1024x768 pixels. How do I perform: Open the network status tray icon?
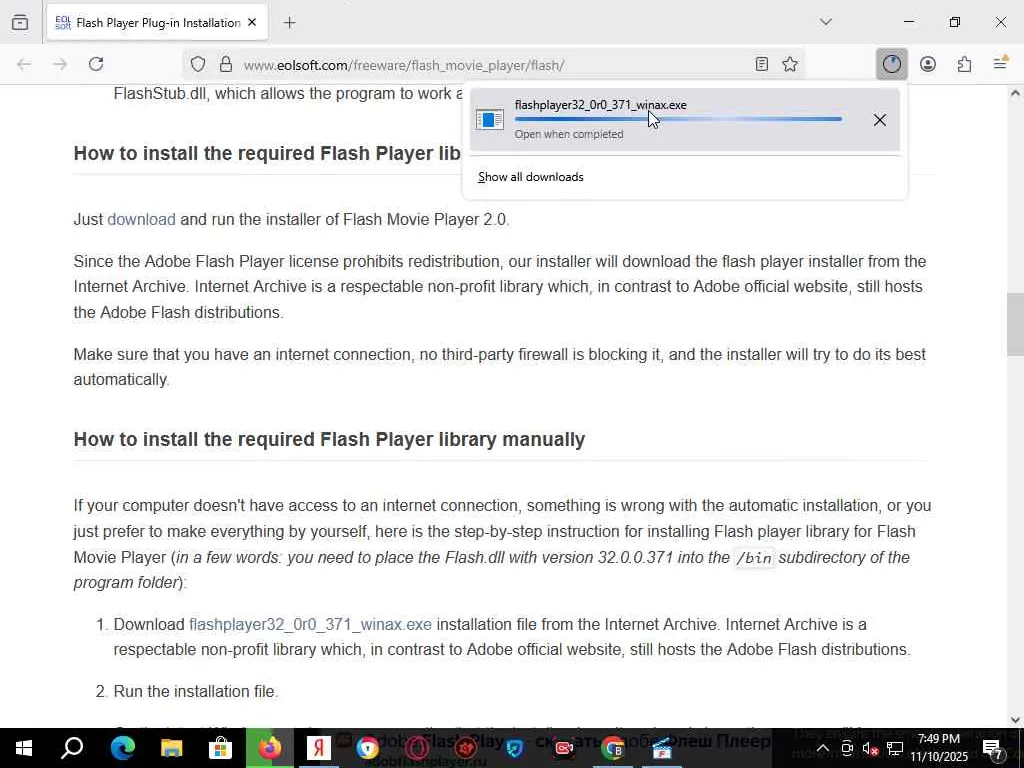coord(895,748)
